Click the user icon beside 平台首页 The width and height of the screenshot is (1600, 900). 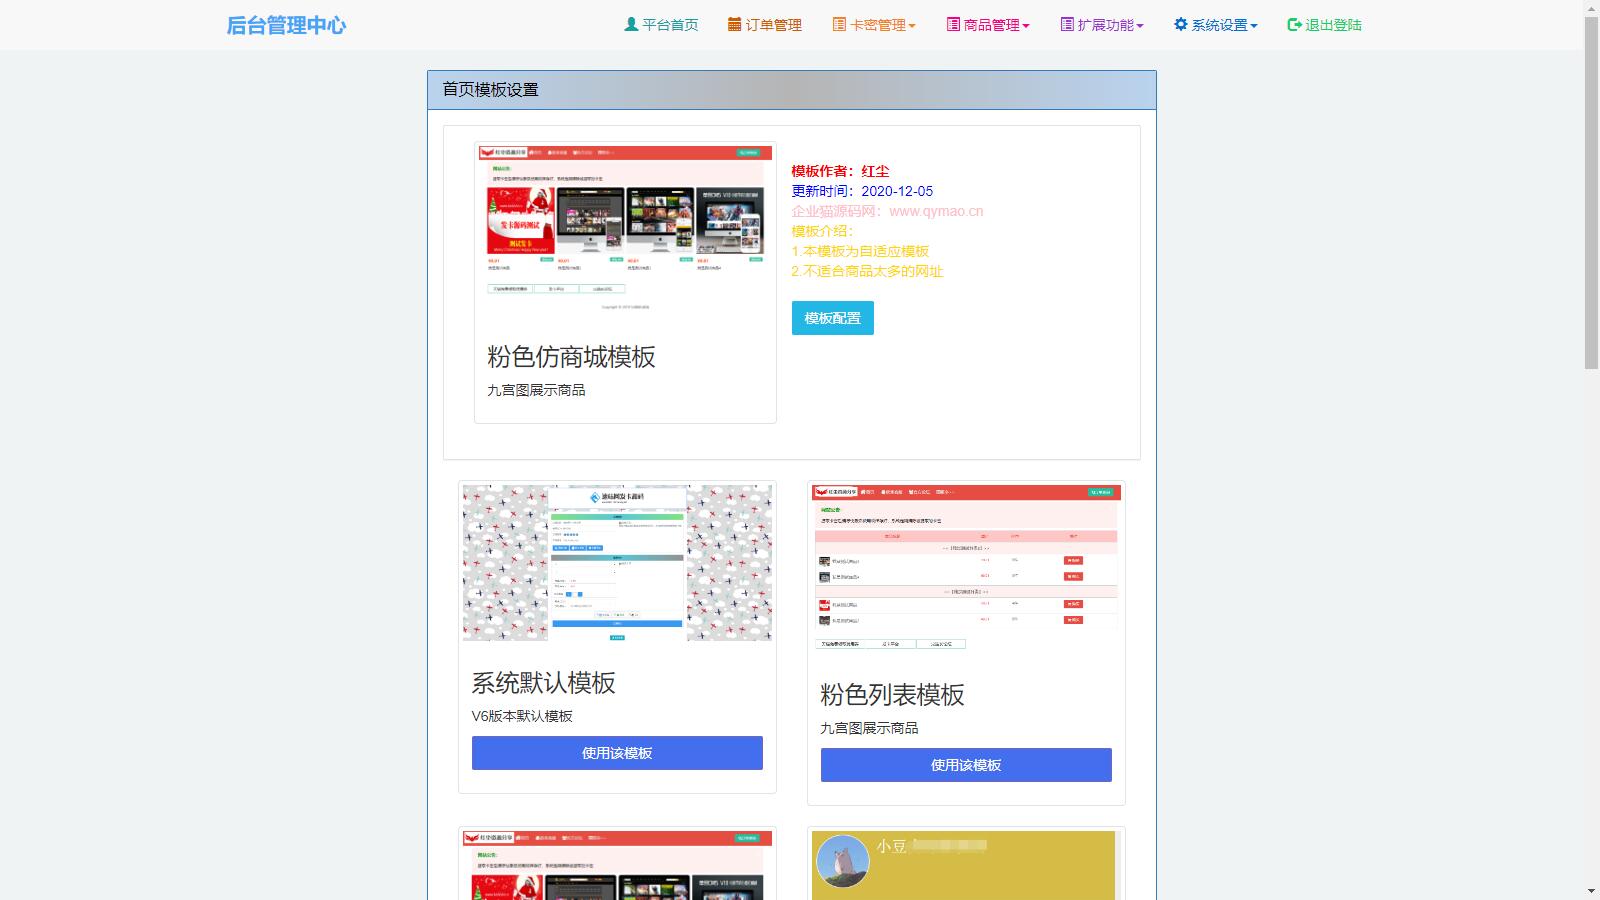click(x=631, y=24)
